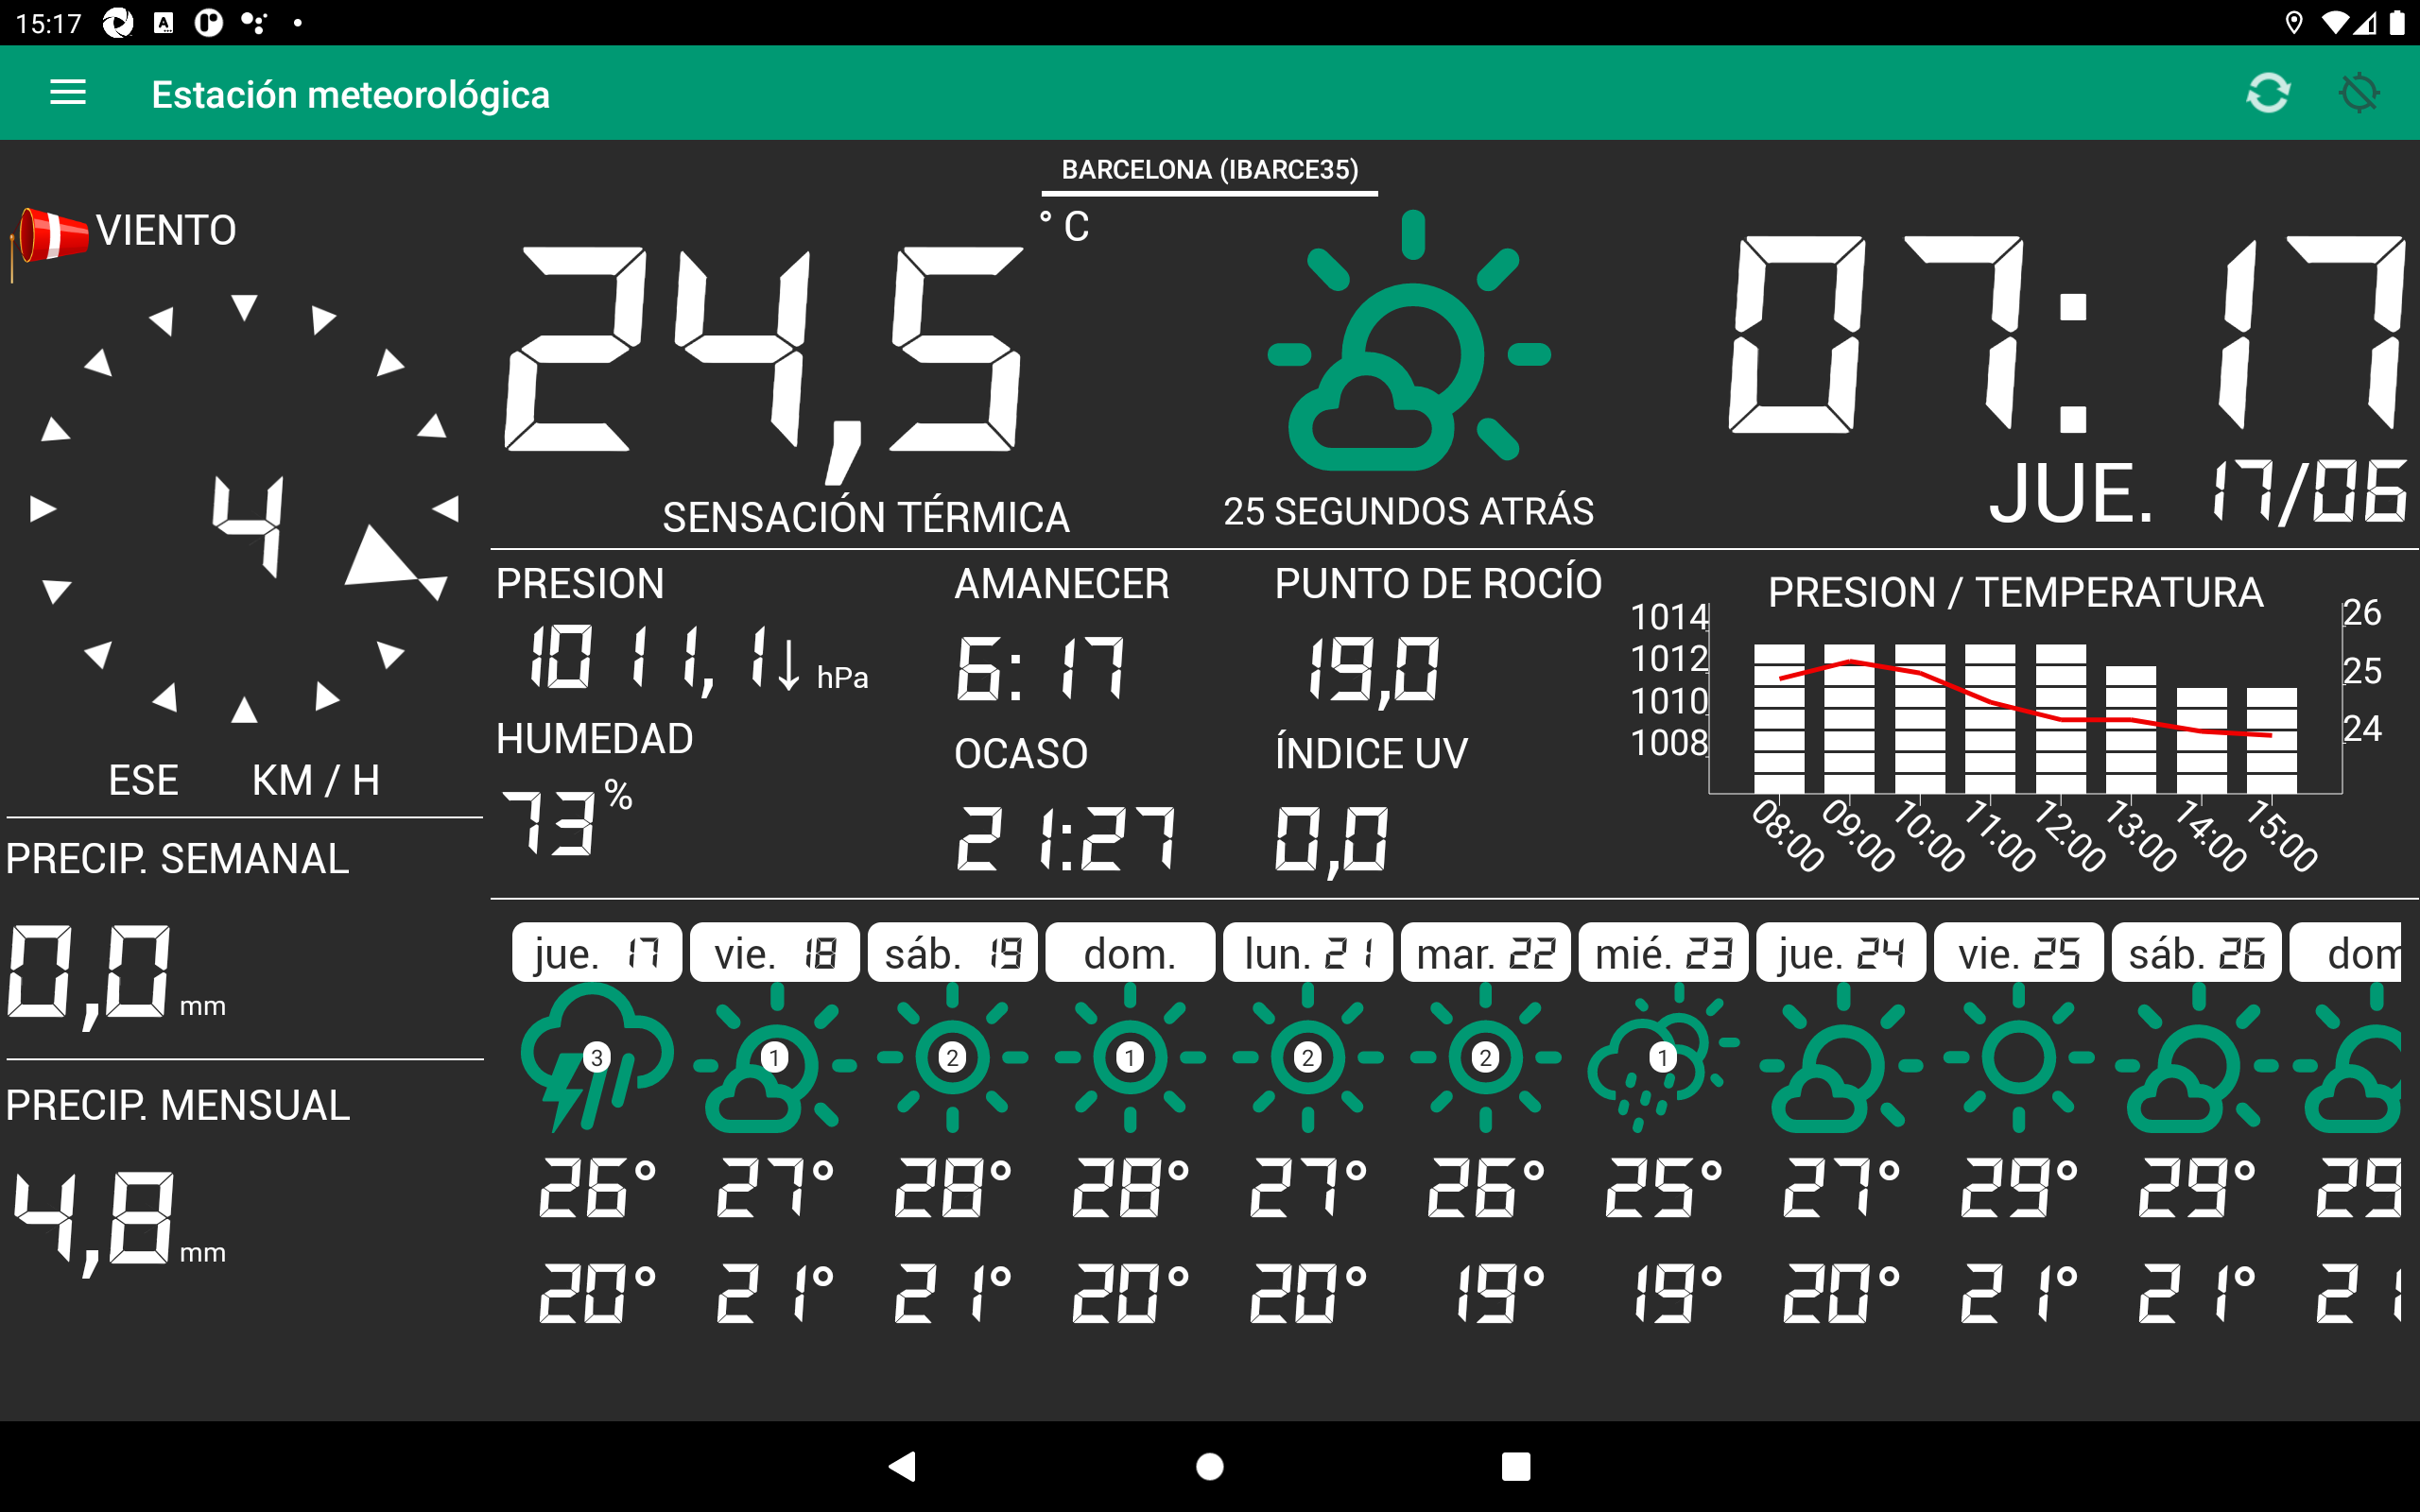This screenshot has width=2420, height=1512.
Task: Tap the wind compass speed dial
Action: [245, 510]
